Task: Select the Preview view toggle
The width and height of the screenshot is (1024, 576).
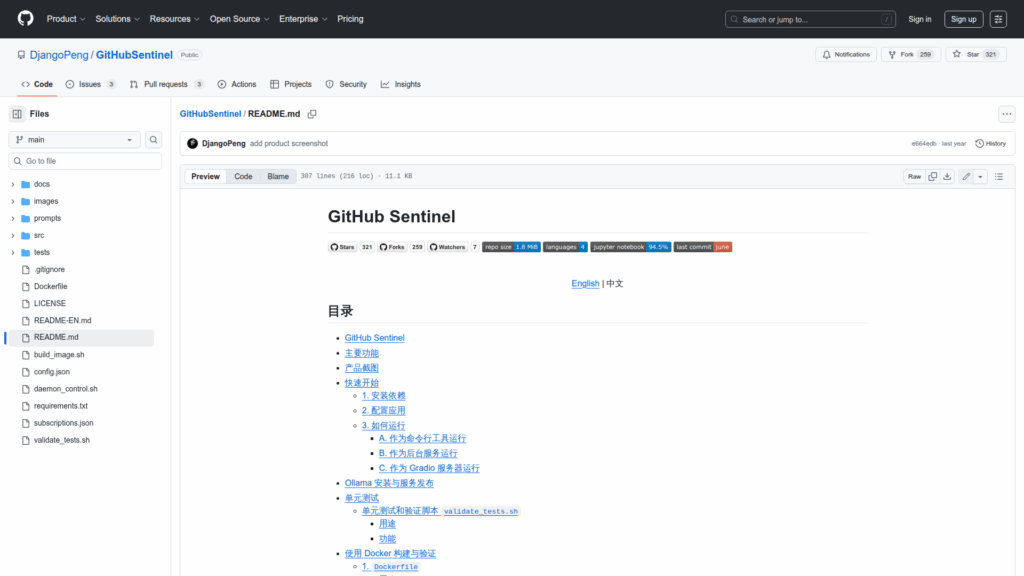Action: coord(205,176)
